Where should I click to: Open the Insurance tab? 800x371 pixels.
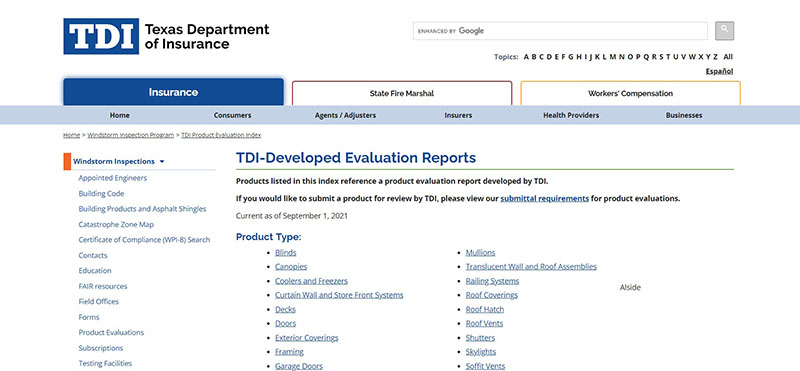coord(173,92)
